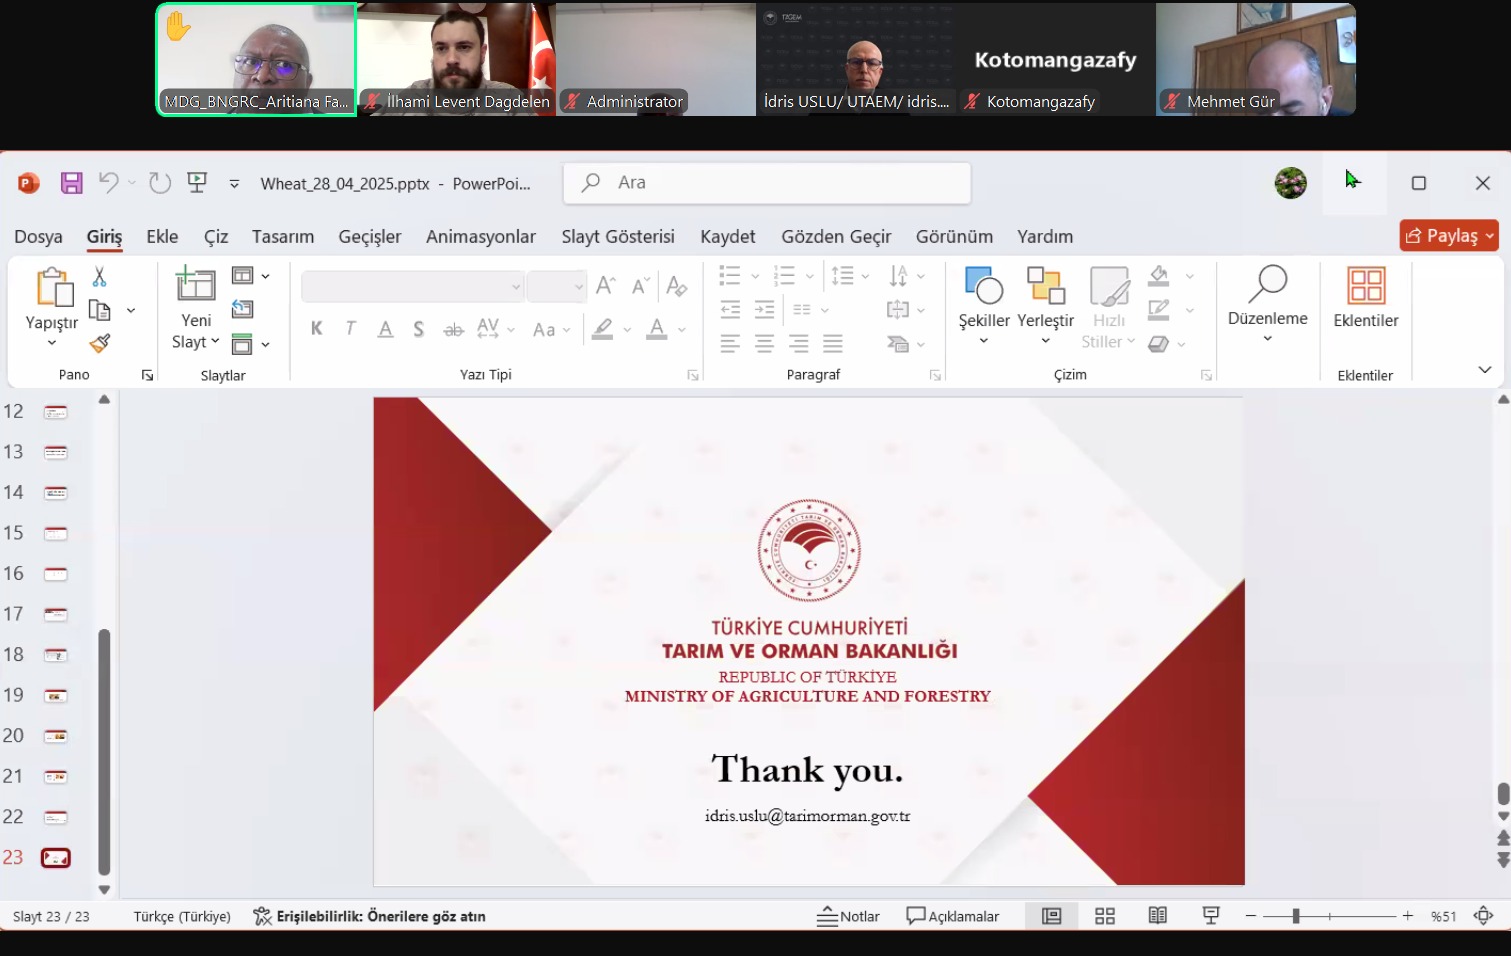Viewport: 1511px width, 956px height.
Task: Open Yeni Slayt dropdown menu
Action: [x=196, y=342]
